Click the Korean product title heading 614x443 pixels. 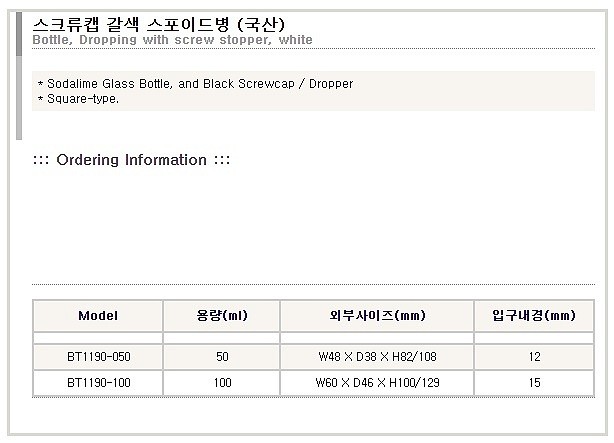pos(159,23)
